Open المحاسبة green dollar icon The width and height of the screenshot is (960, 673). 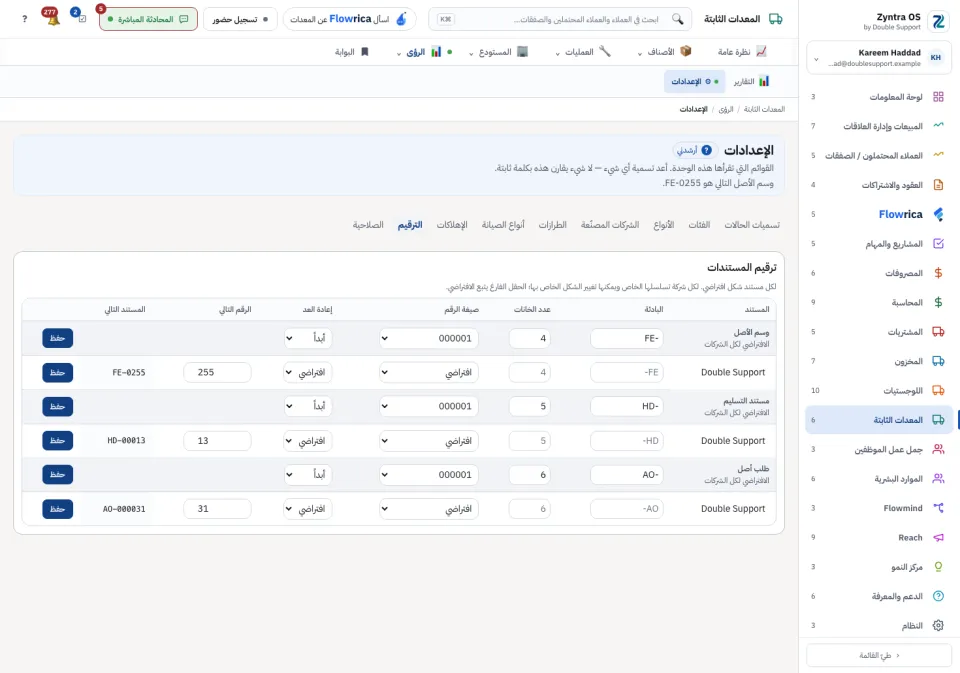coord(938,303)
